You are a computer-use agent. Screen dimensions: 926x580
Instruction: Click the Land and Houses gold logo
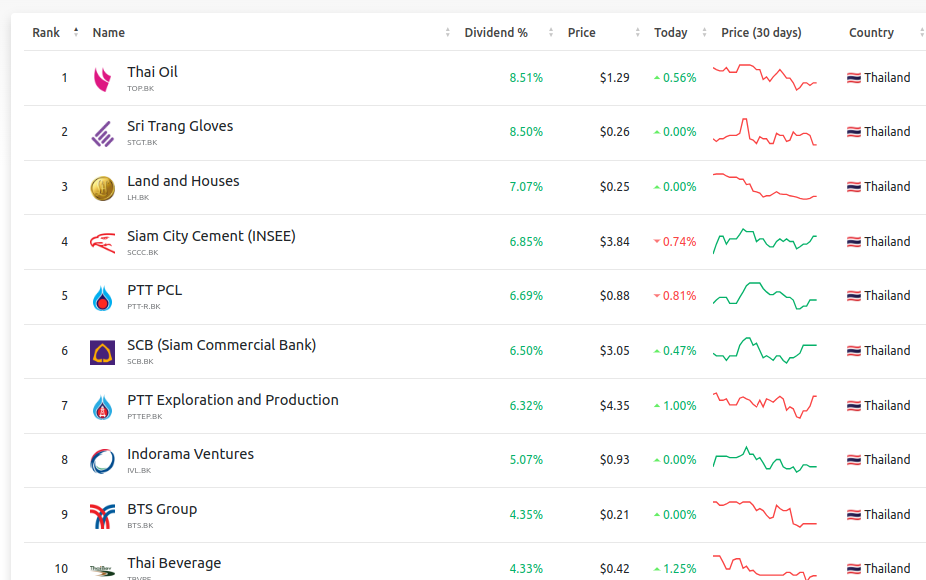(x=102, y=188)
